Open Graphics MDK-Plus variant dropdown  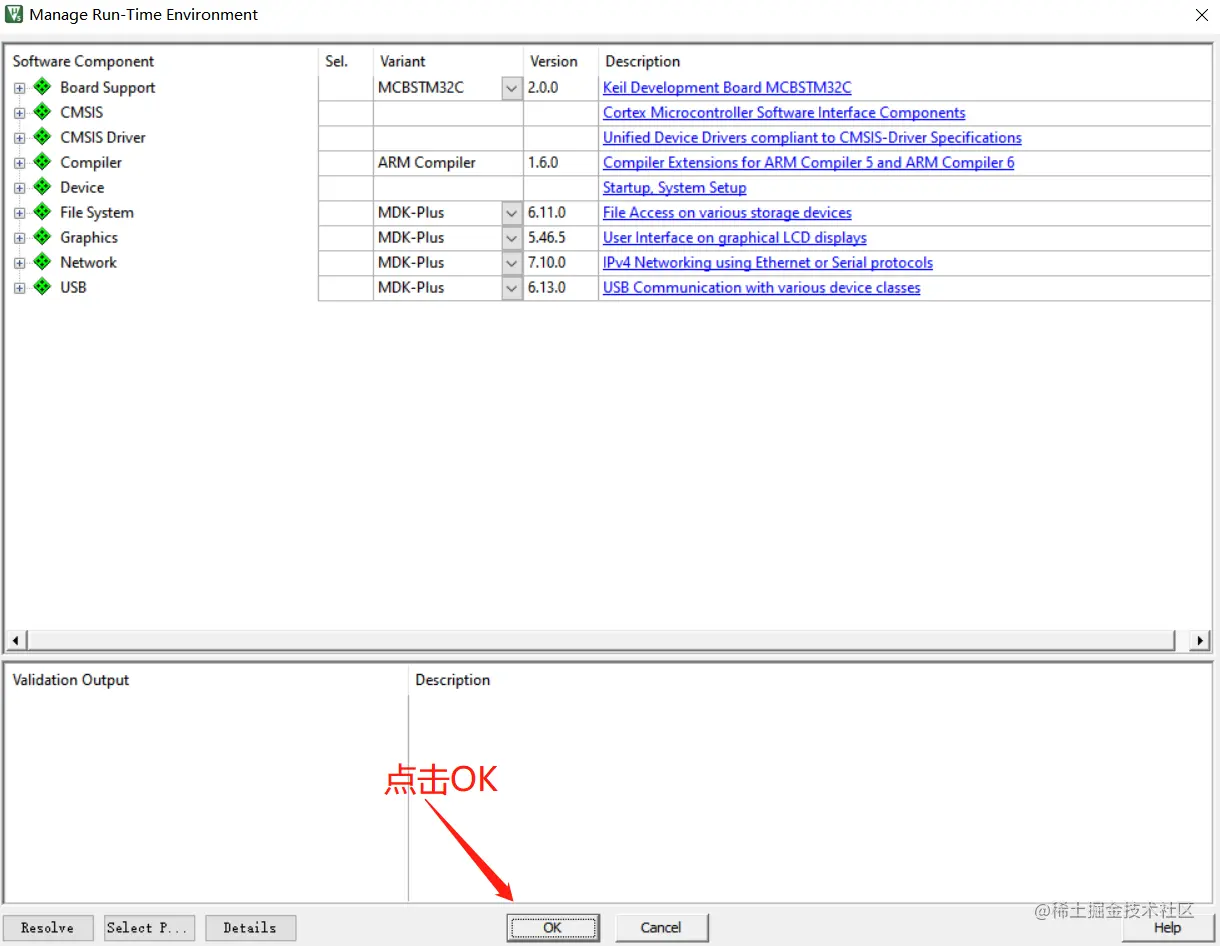pyautogui.click(x=512, y=238)
